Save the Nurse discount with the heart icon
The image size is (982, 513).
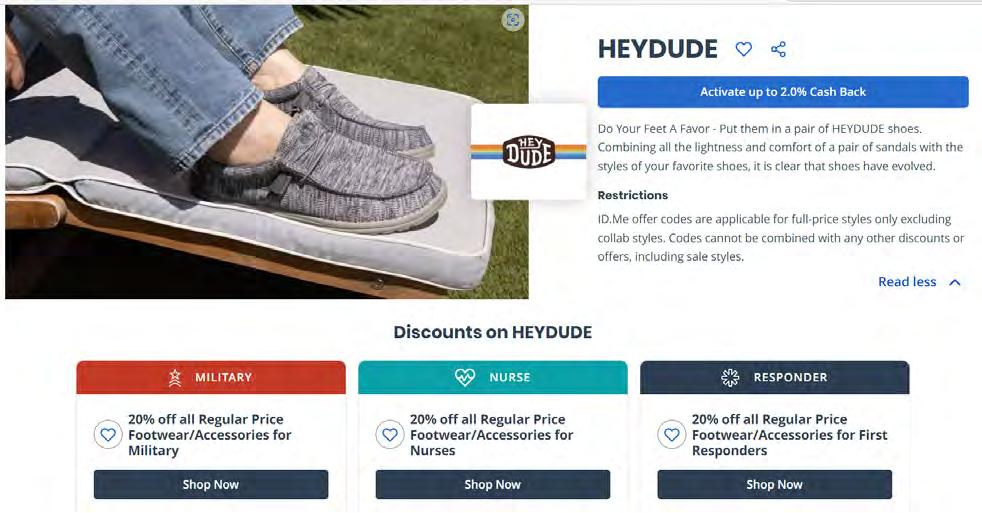click(390, 434)
